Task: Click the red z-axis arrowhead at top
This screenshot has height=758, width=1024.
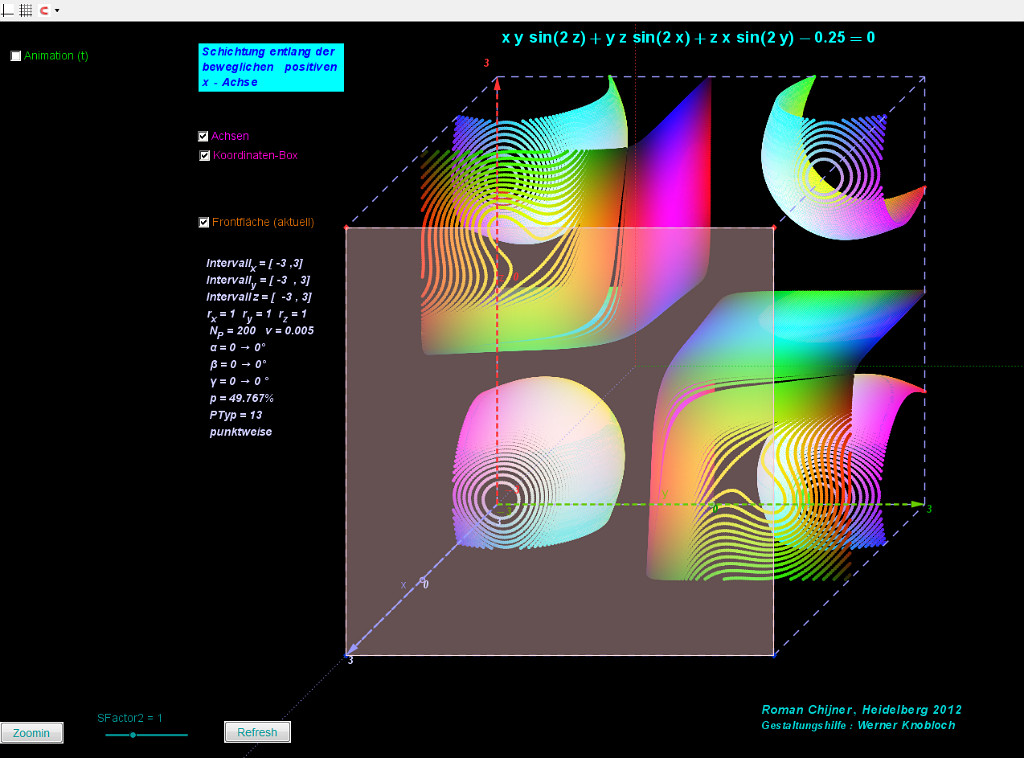Action: click(x=497, y=81)
